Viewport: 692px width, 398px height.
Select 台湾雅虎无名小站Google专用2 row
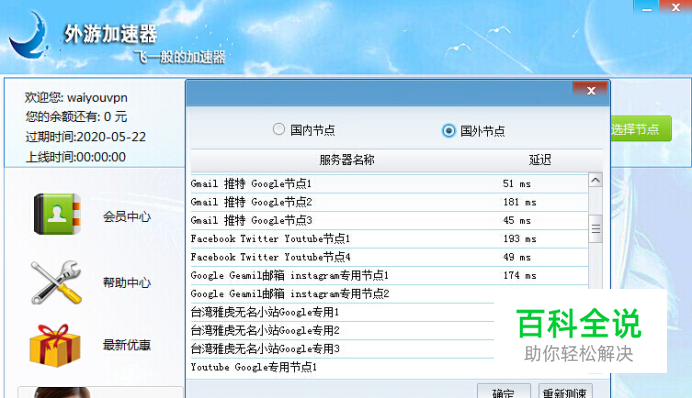[342, 330]
